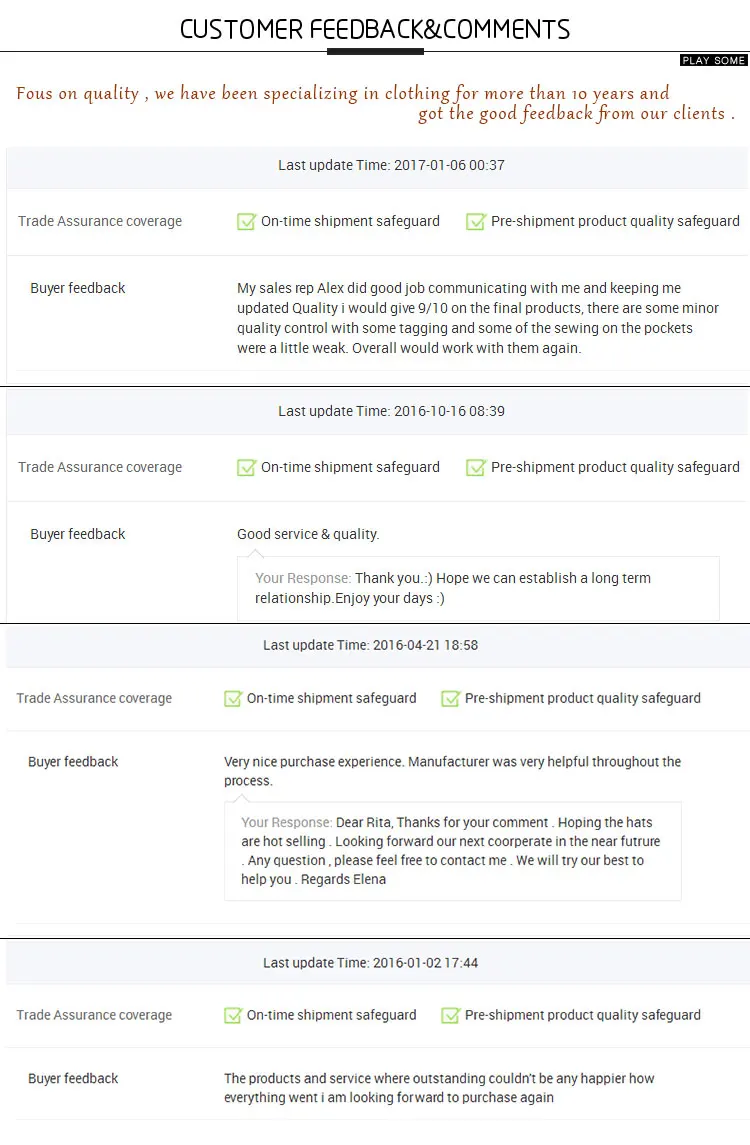Click On-time shipment checkbox in 2016-10-16 review
This screenshot has height=1145, width=750.
click(246, 467)
